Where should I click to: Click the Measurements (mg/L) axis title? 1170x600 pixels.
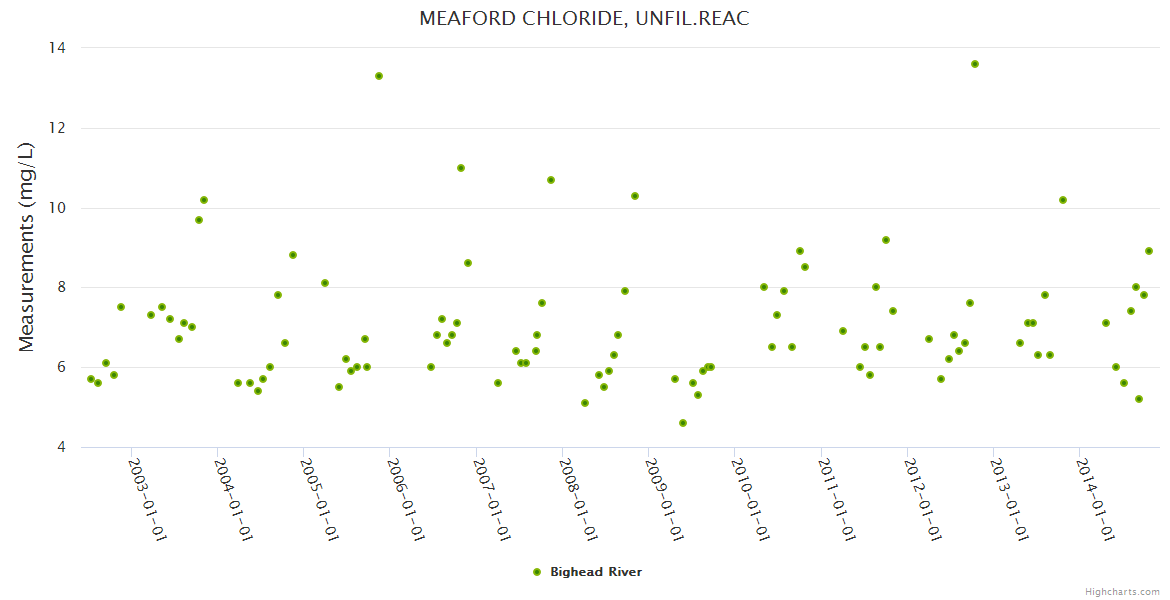[x=27, y=246]
